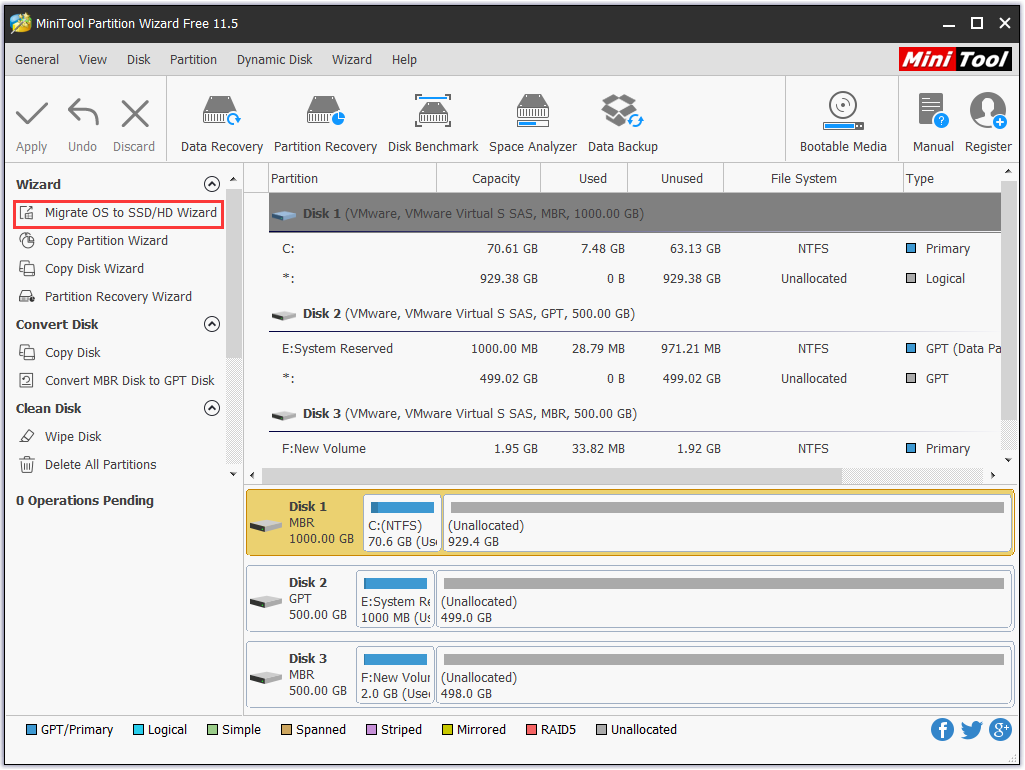Open the Dynamic Disk menu
The width and height of the screenshot is (1025, 770).
tap(275, 59)
